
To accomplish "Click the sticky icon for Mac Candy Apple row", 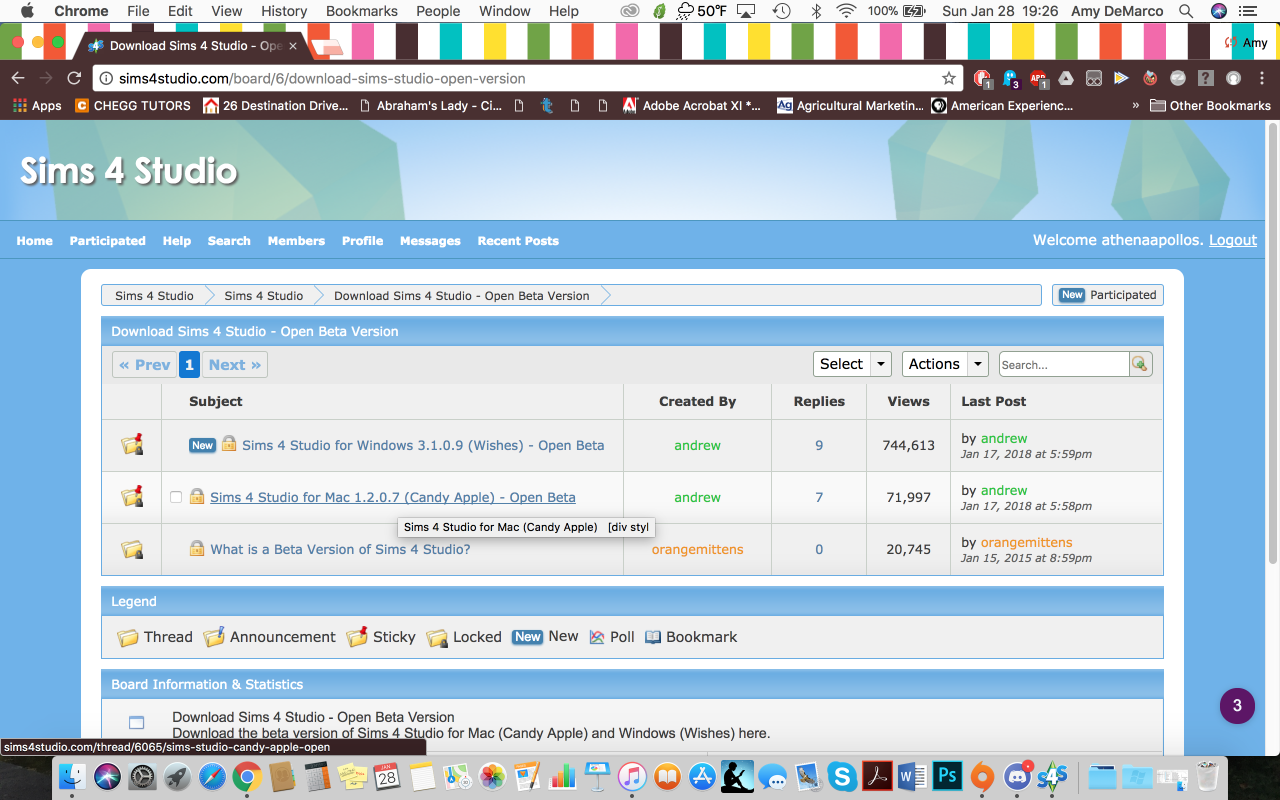I will (x=132, y=496).
